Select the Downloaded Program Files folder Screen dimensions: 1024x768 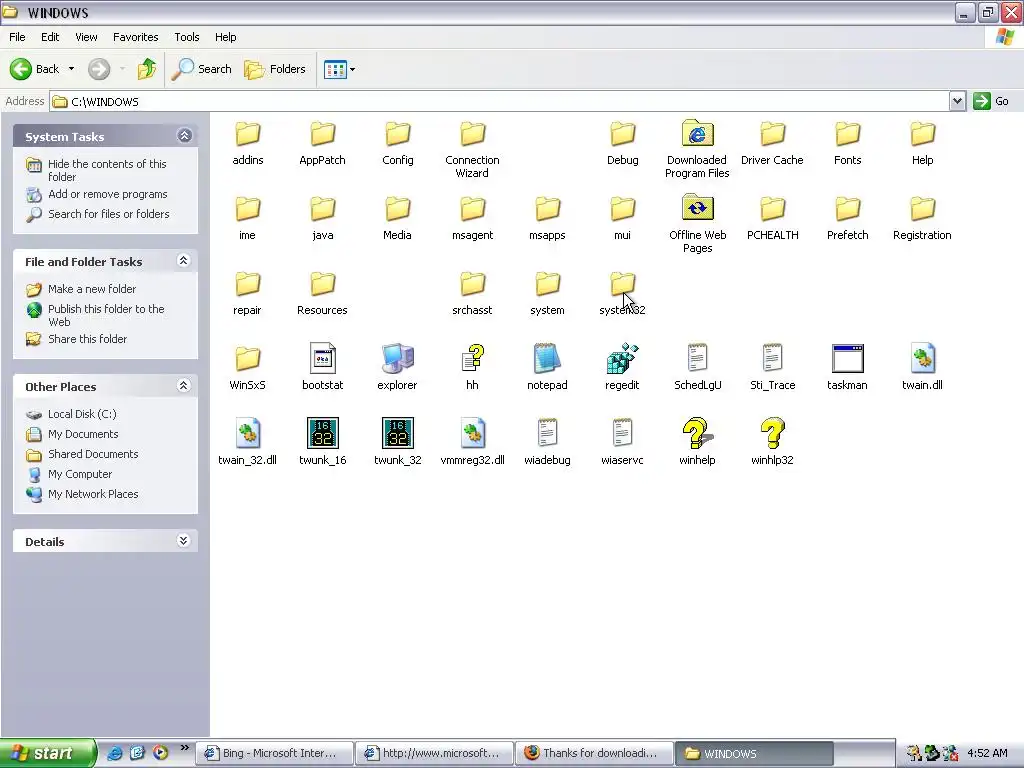coord(697,134)
